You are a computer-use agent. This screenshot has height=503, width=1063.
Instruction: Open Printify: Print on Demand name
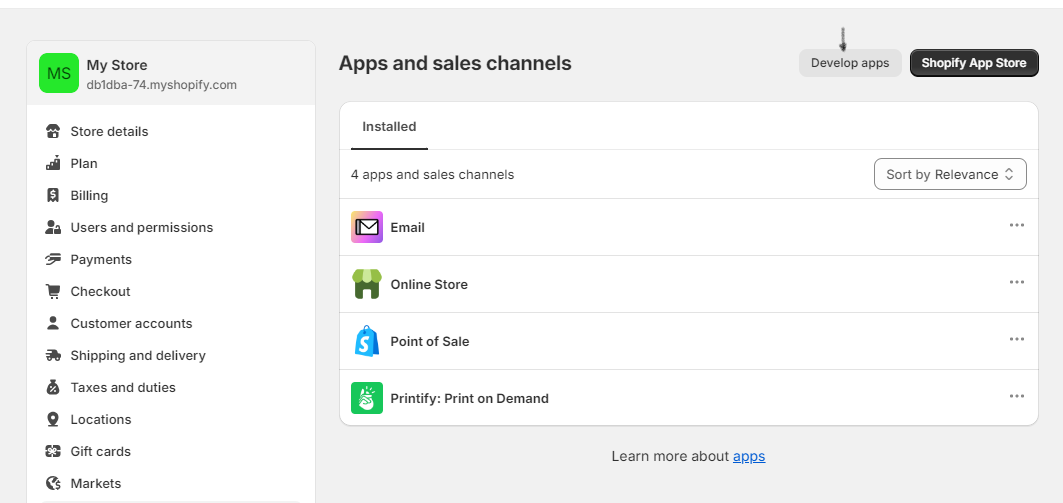pos(470,399)
